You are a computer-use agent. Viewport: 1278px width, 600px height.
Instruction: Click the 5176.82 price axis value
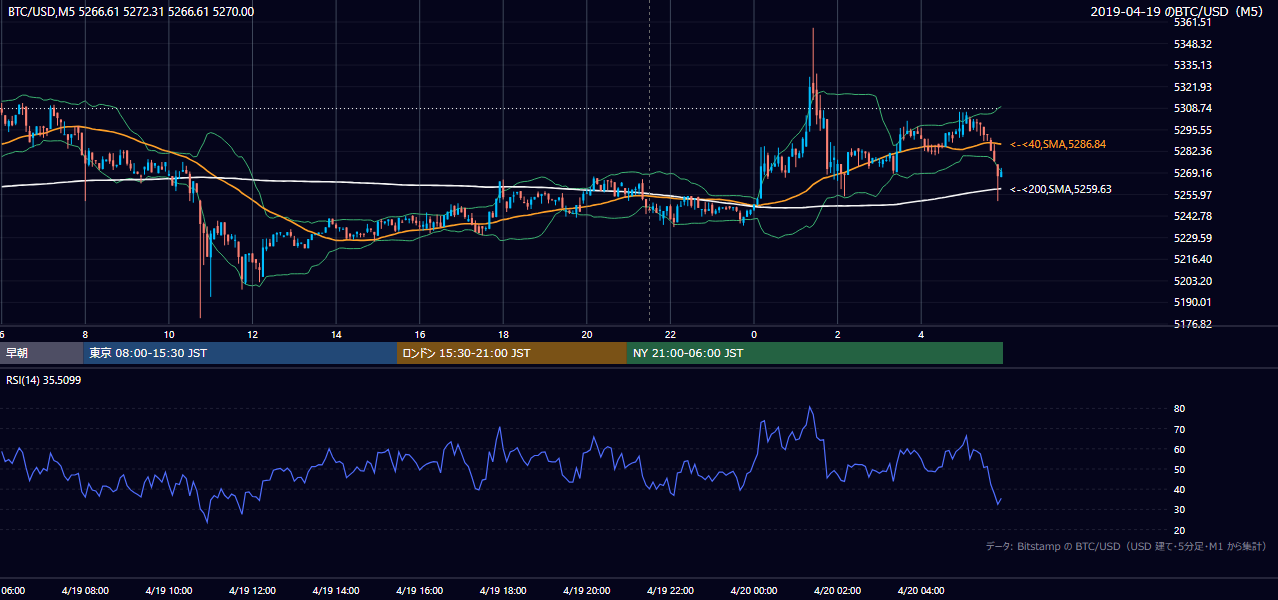click(x=1193, y=324)
